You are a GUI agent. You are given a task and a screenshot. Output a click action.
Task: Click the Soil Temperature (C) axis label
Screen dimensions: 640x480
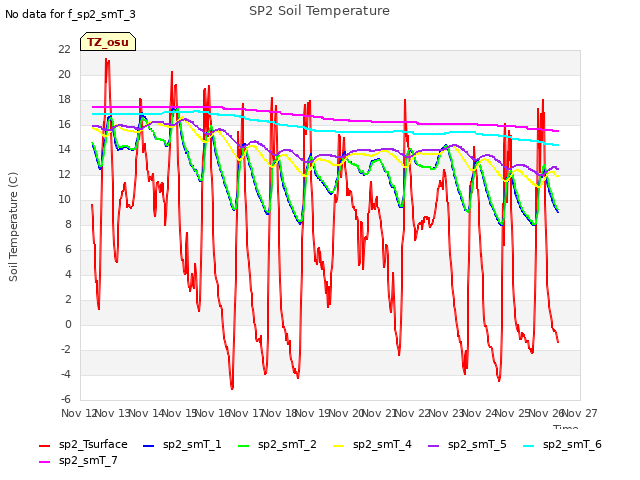[13, 227]
